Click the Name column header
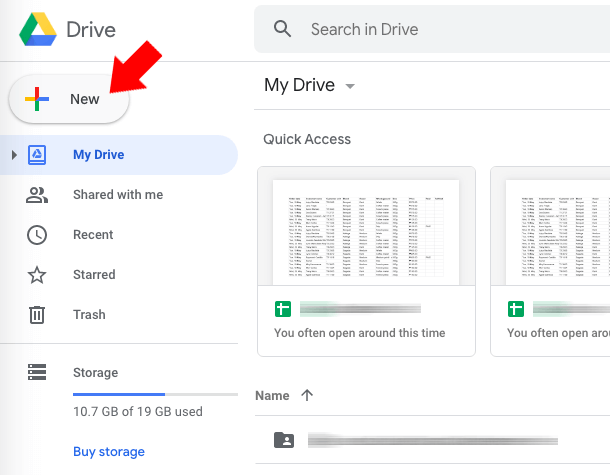This screenshot has height=475, width=610. 272,396
